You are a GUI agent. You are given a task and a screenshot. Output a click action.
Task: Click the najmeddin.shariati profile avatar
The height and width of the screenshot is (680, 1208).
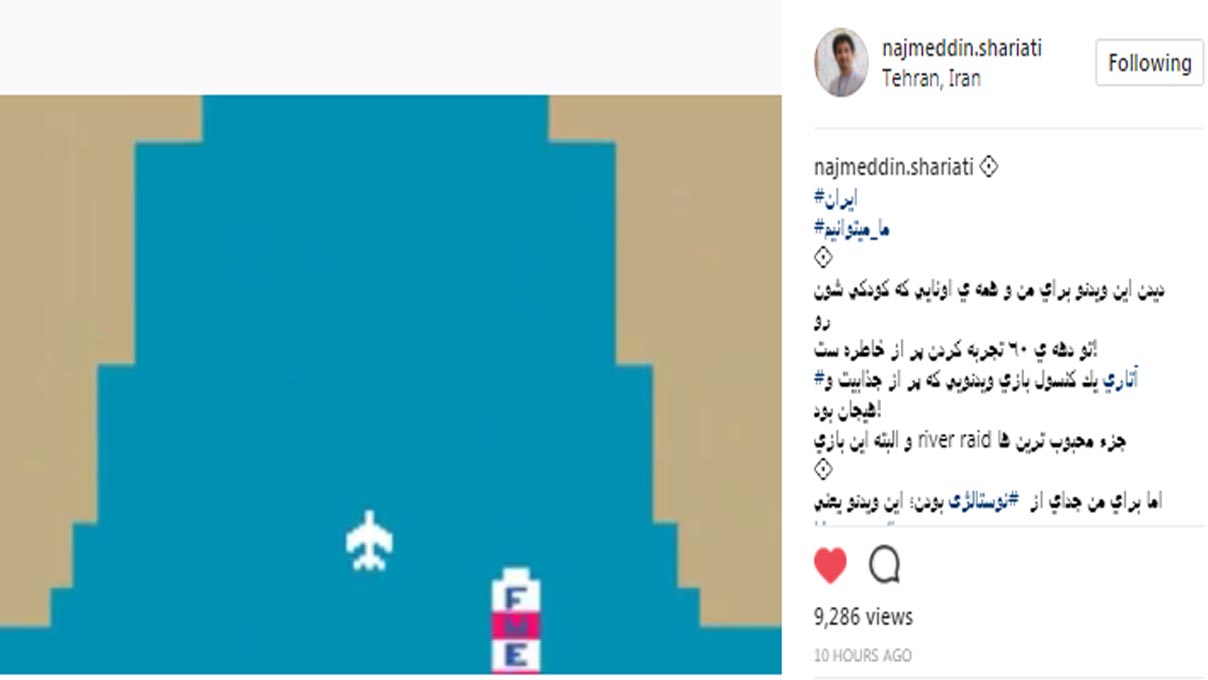pyautogui.click(x=841, y=62)
